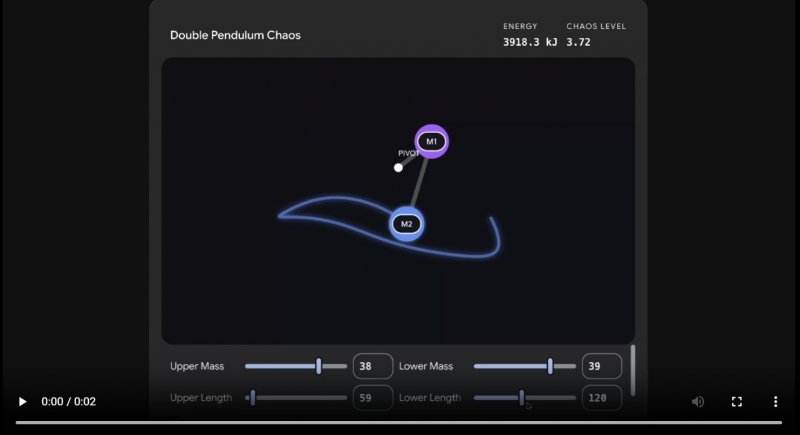
Task: Click the Upper Mass value field showing 38
Action: click(372, 366)
